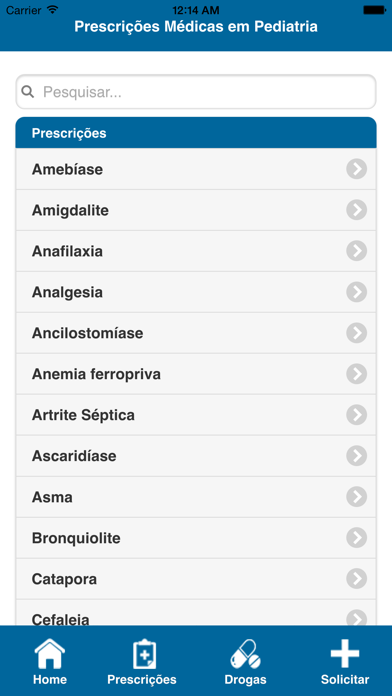Screen dimensions: 392x696
Task: Open the Analgesia prescription
Action: 196,292
